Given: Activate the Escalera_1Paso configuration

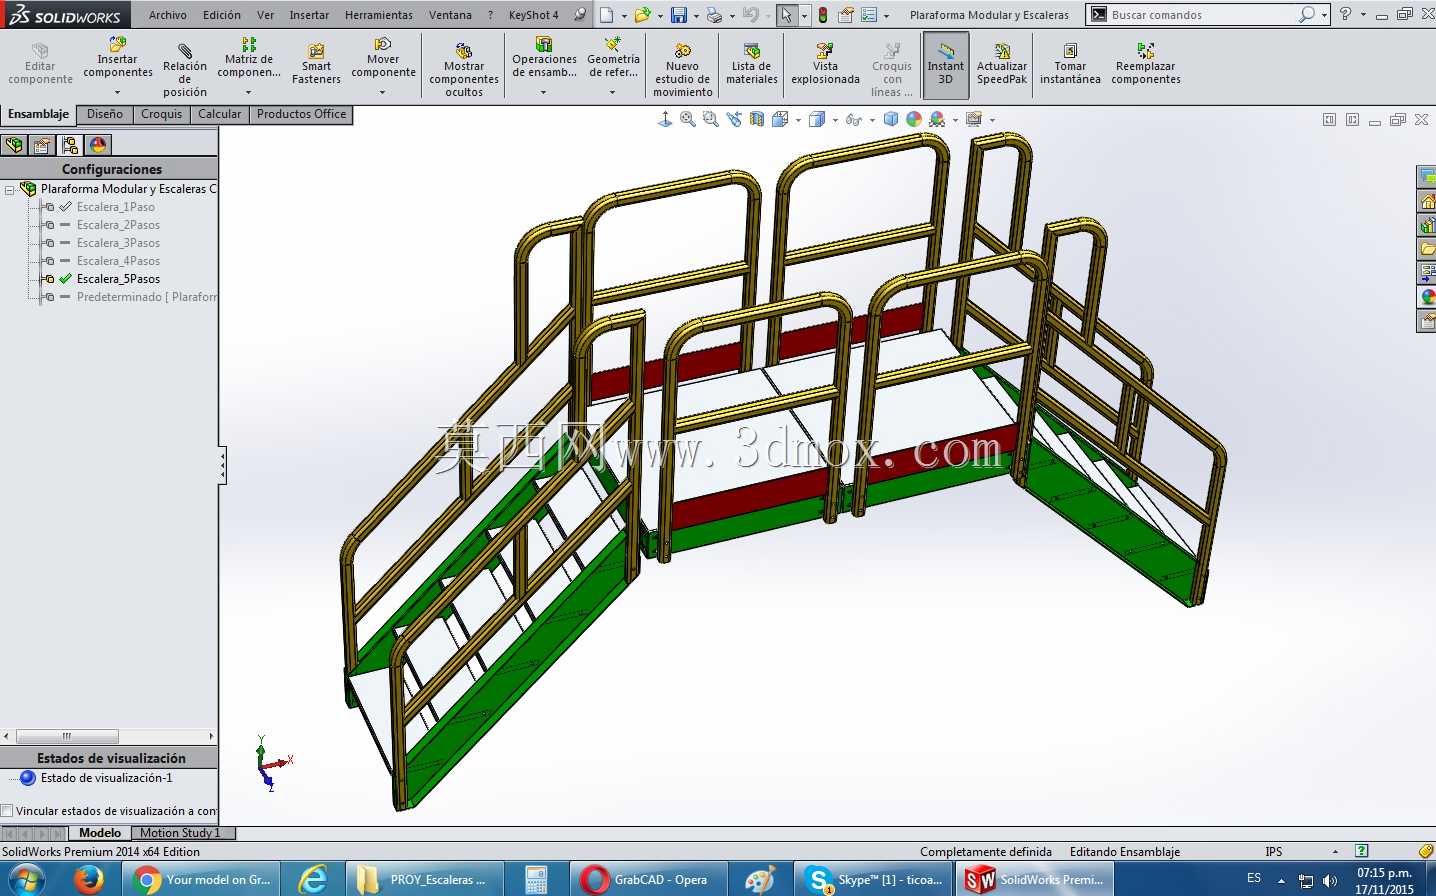Looking at the screenshot, I should click(116, 207).
